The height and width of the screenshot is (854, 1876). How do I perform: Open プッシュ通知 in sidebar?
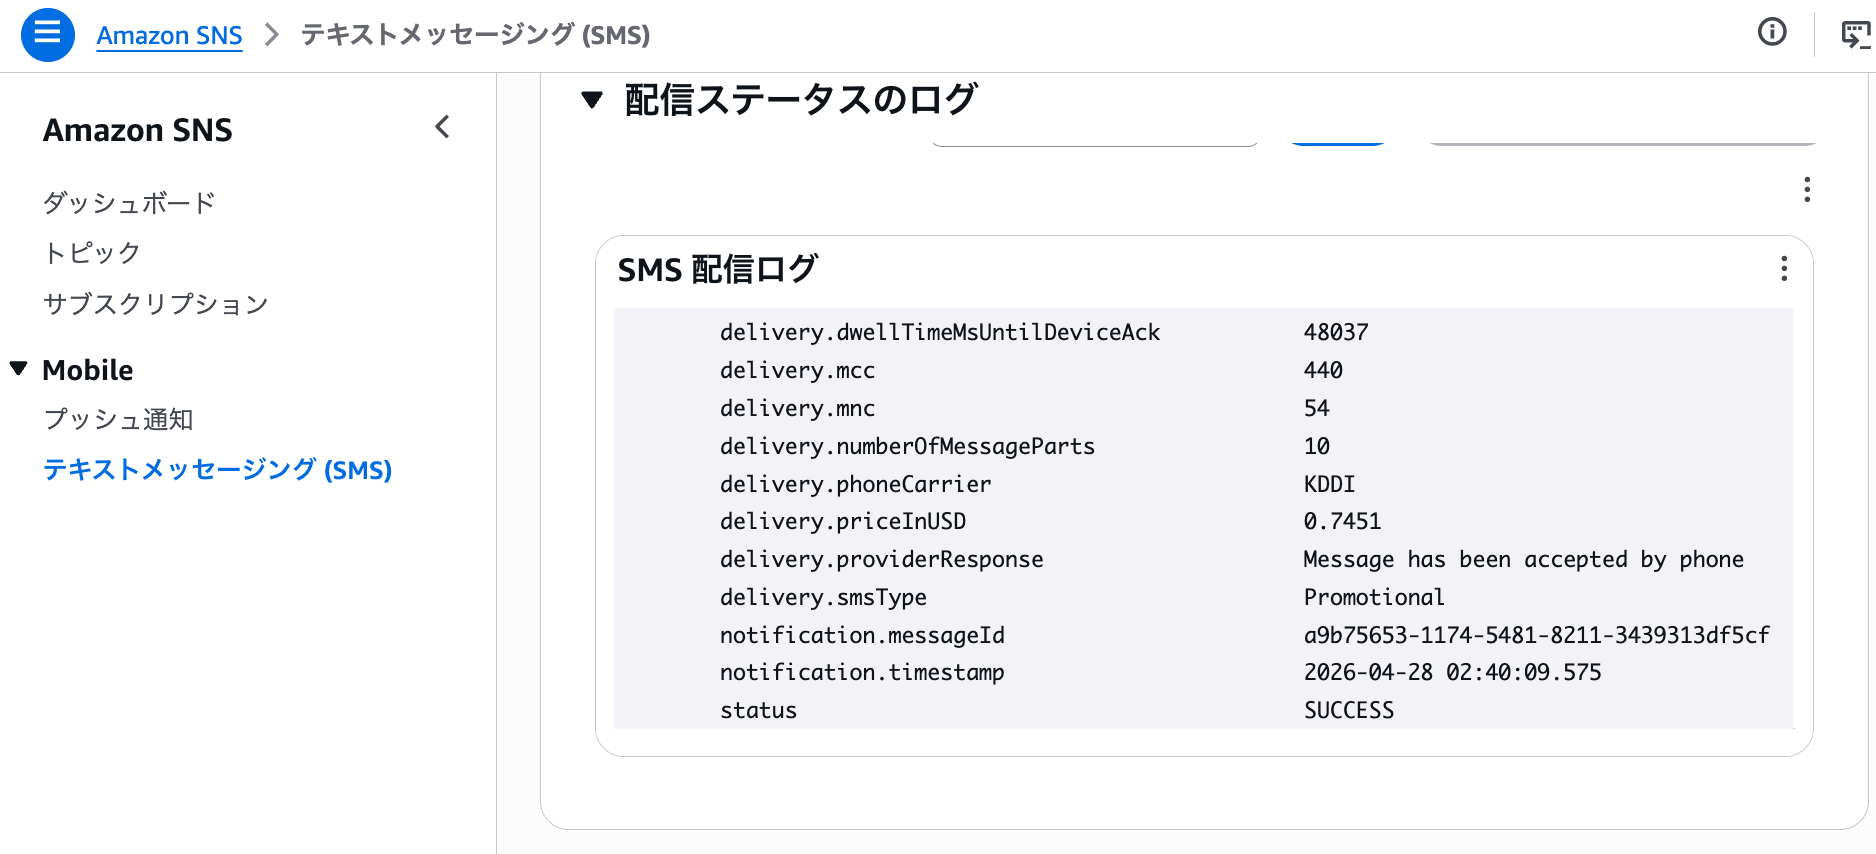(x=118, y=419)
